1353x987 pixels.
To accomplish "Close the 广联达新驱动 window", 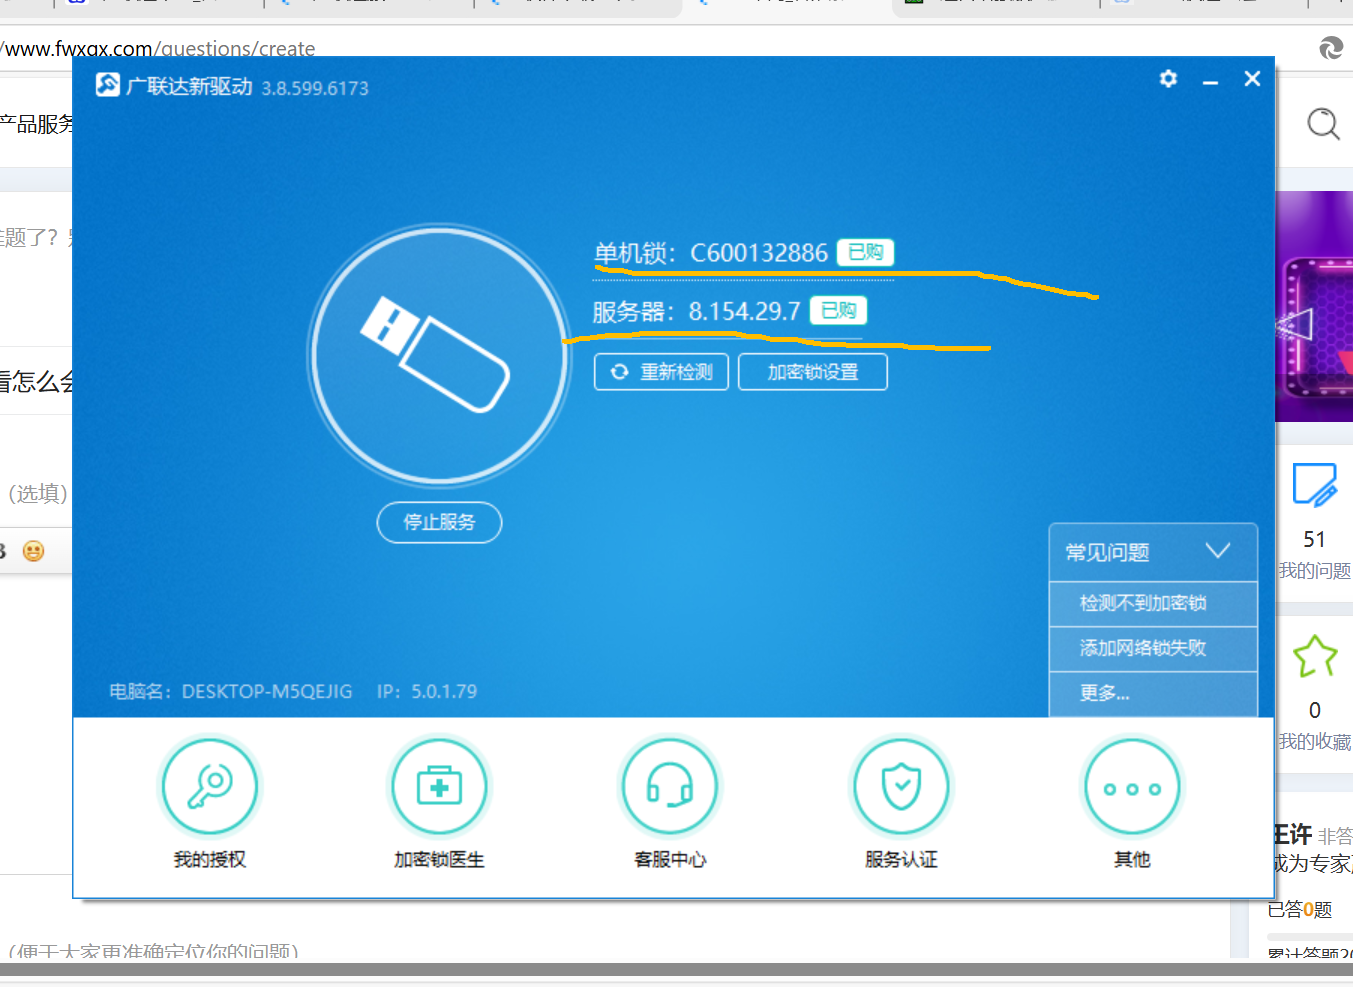I will click(x=1252, y=78).
